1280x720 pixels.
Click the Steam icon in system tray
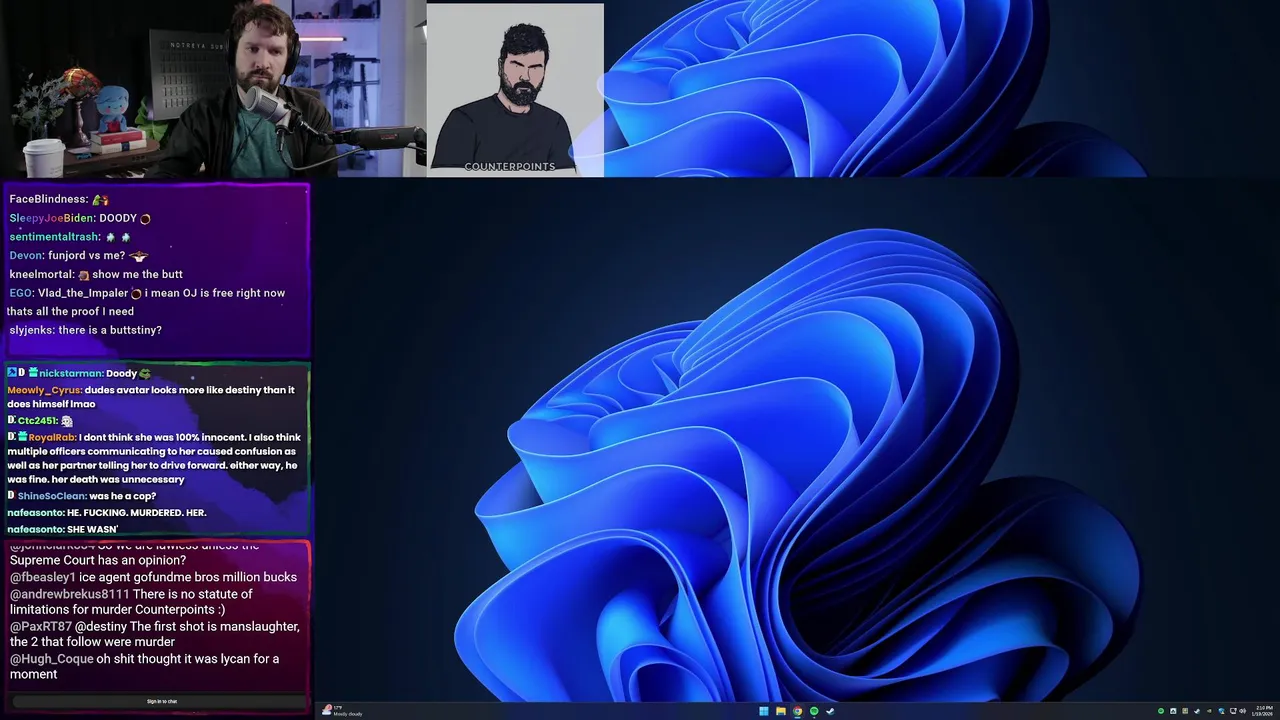[x=1197, y=711]
